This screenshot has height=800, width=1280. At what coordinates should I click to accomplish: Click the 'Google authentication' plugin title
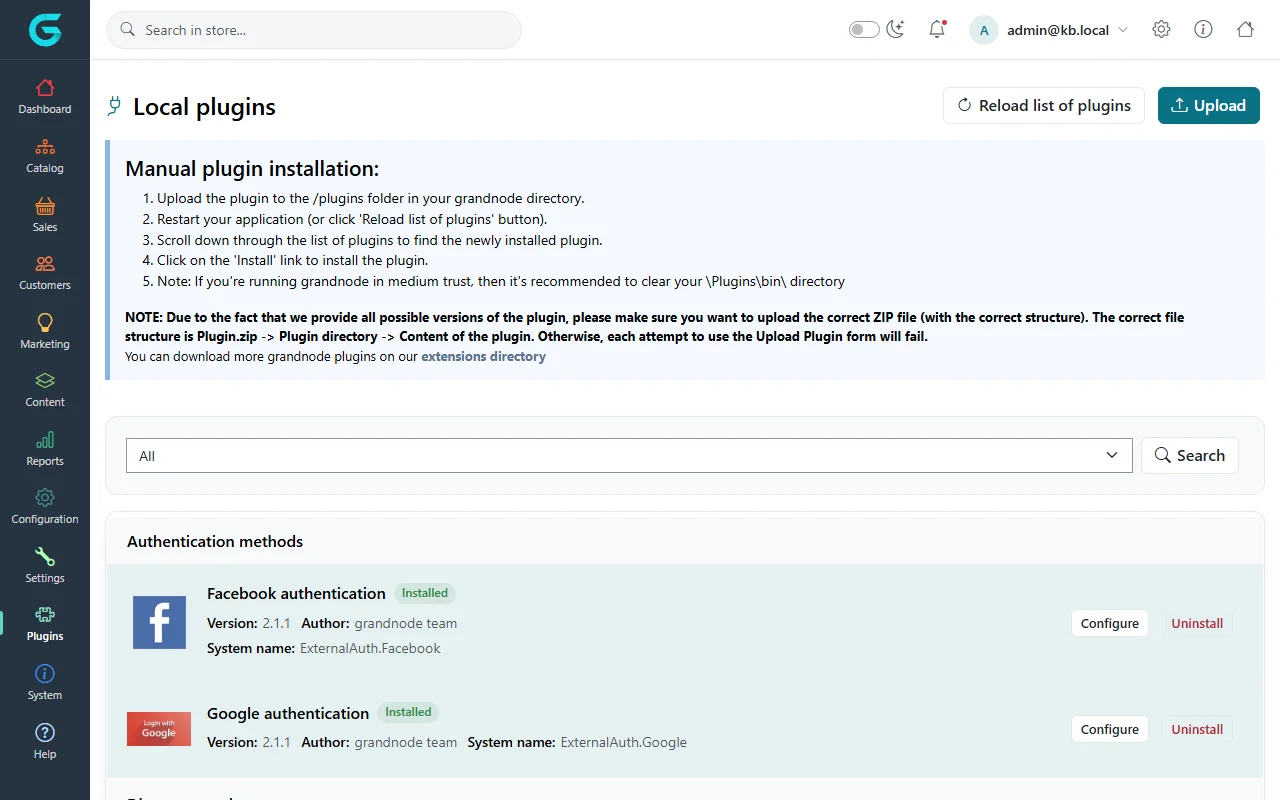point(288,714)
